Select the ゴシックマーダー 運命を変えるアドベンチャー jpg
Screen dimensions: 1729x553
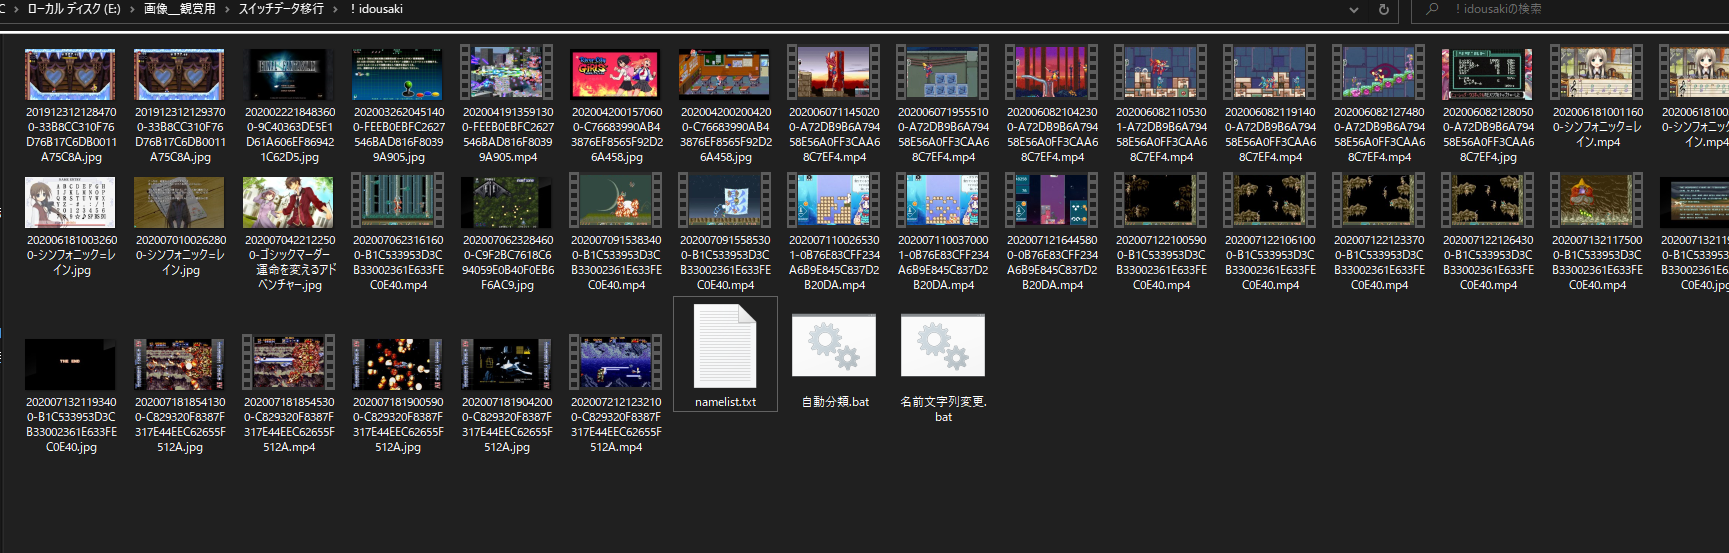(289, 202)
